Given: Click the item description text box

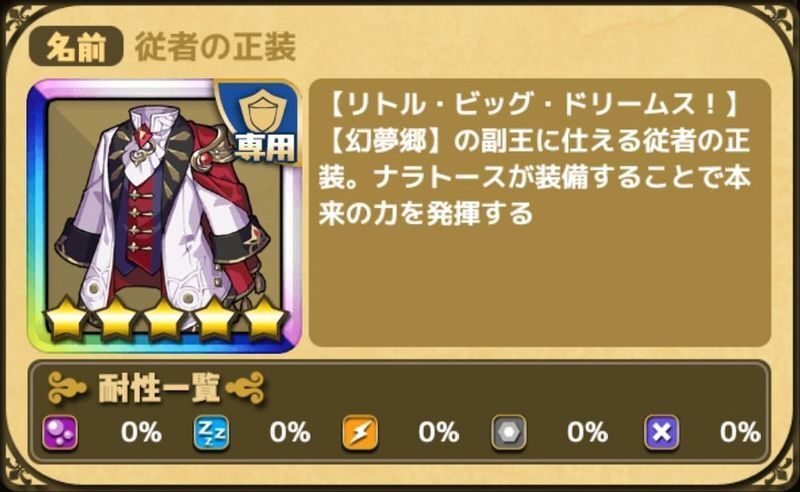Looking at the screenshot, I should tap(539, 213).
